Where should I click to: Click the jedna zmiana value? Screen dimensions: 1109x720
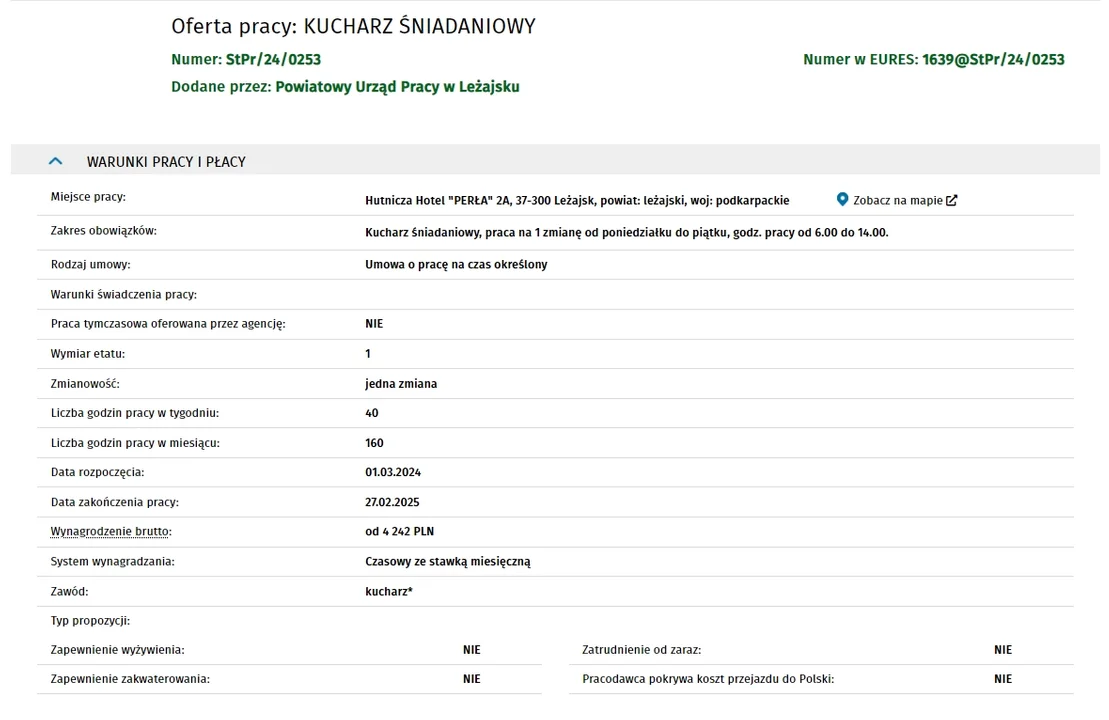401,383
